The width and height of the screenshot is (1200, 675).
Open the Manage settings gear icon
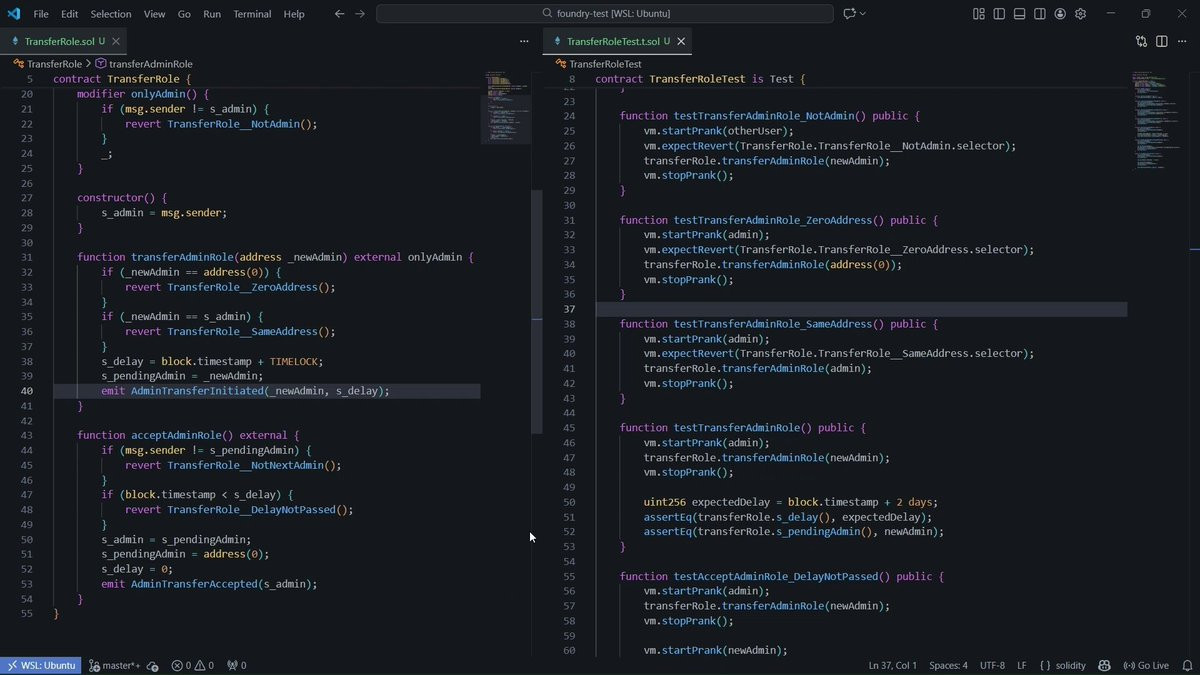coord(1080,14)
